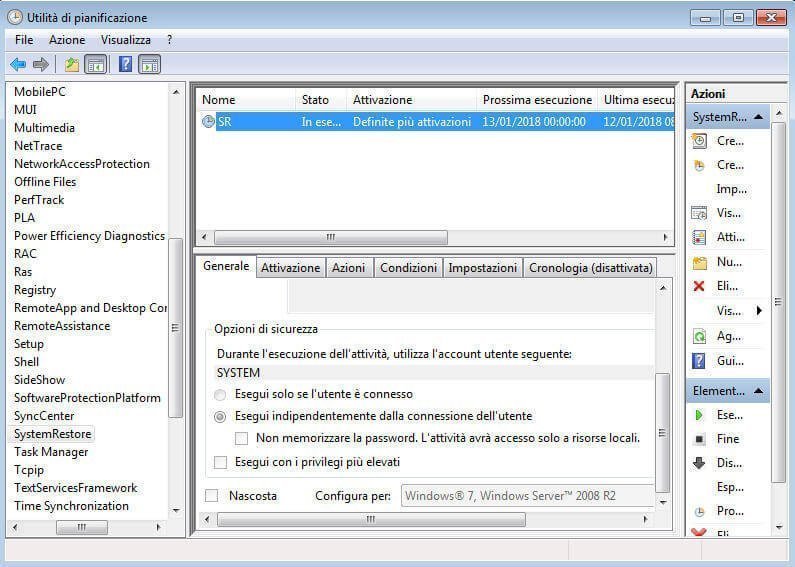The width and height of the screenshot is (795, 567).
Task: Select the Power Efficiency Diagnostics folder
Action: pos(89,236)
